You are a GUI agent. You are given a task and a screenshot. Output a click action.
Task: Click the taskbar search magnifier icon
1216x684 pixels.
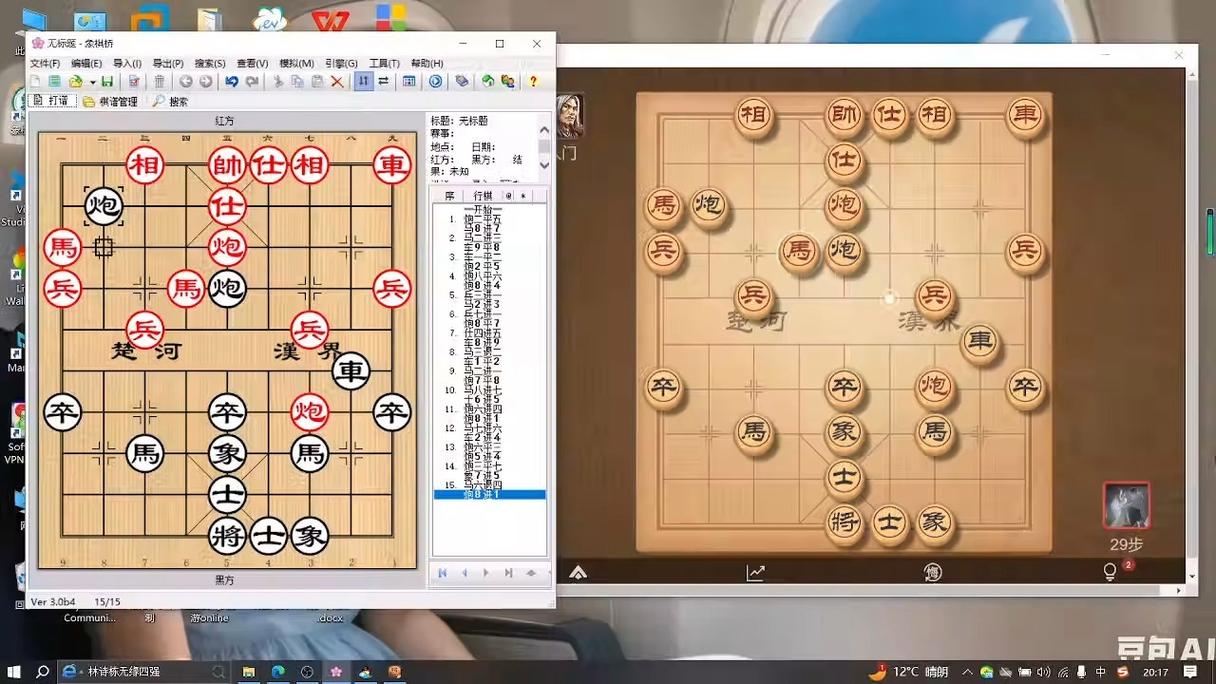(43, 672)
